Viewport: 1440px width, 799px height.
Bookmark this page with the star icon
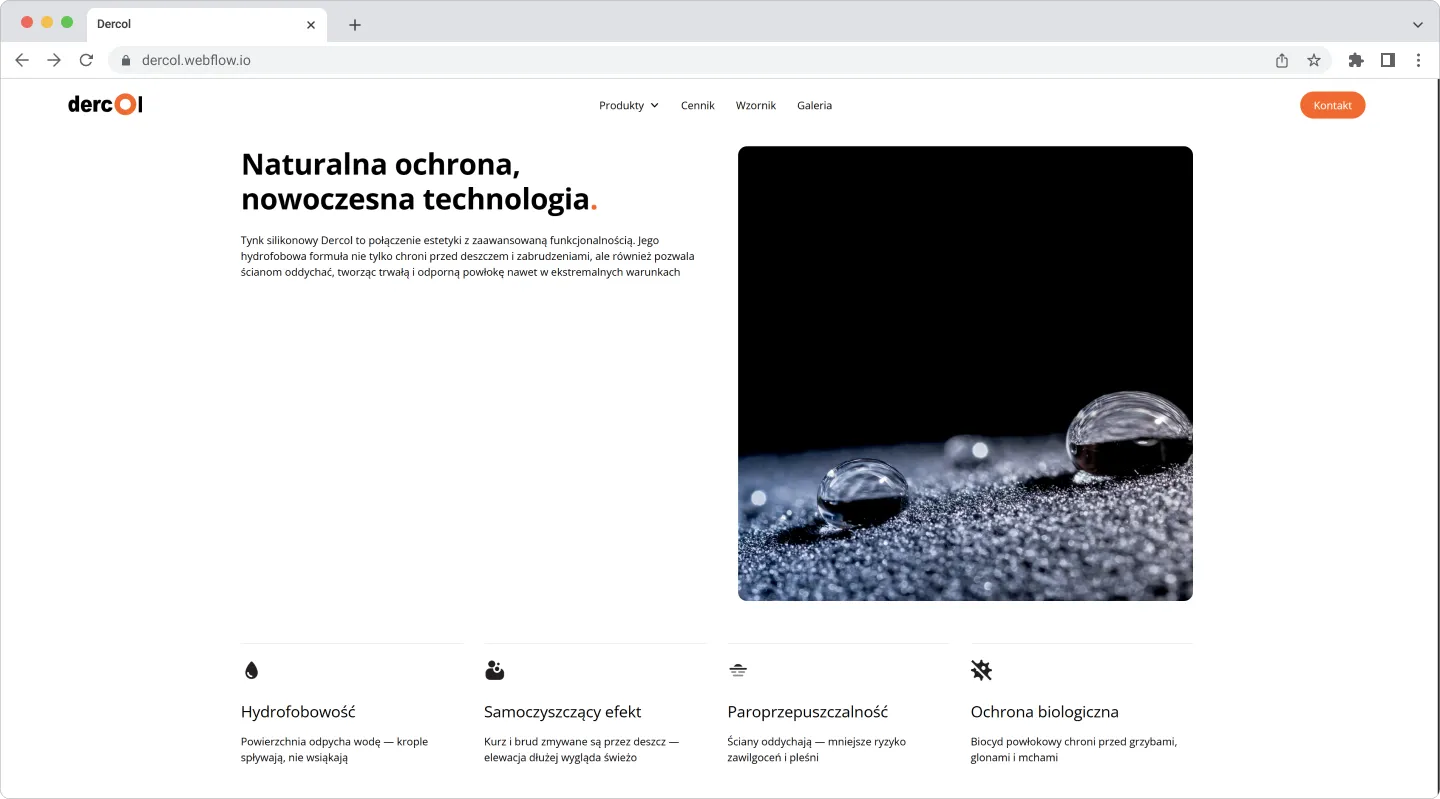[x=1314, y=60]
